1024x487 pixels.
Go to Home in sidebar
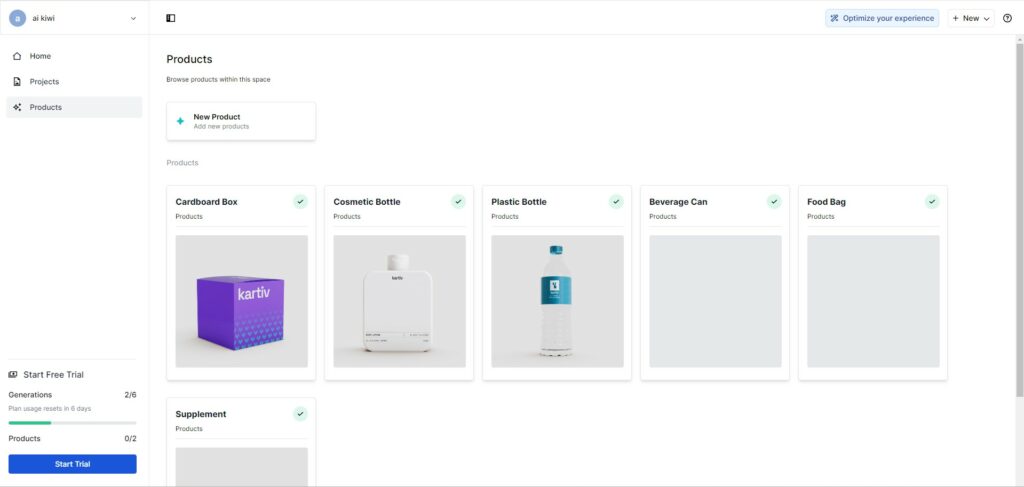tap(74, 56)
